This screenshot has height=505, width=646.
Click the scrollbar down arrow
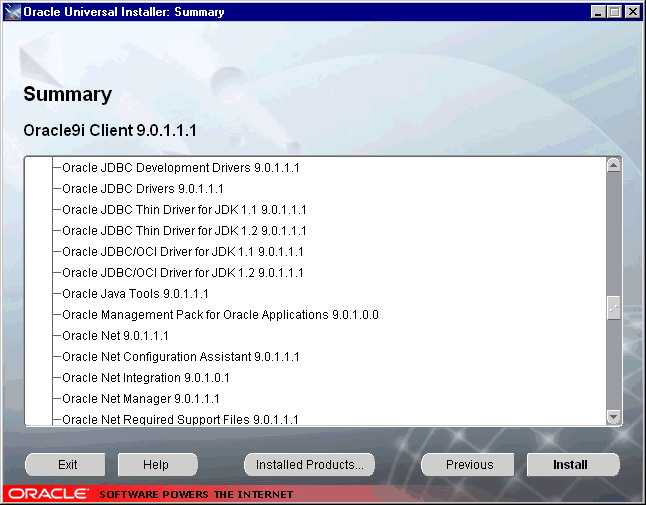click(x=613, y=417)
